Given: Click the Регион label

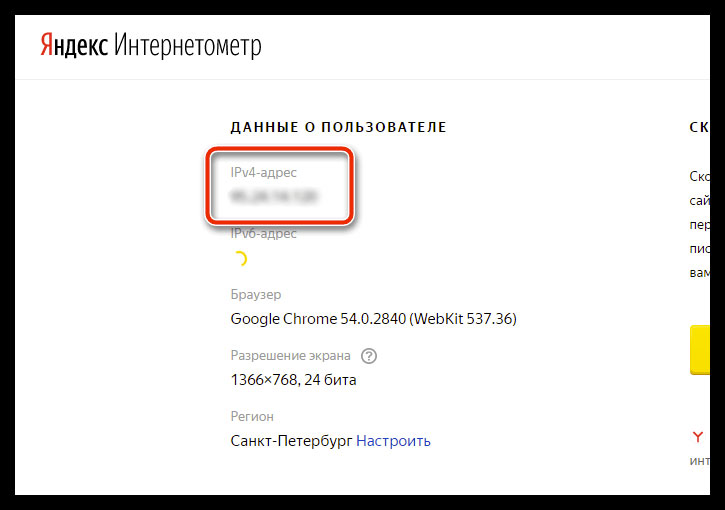Looking at the screenshot, I should (x=252, y=417).
